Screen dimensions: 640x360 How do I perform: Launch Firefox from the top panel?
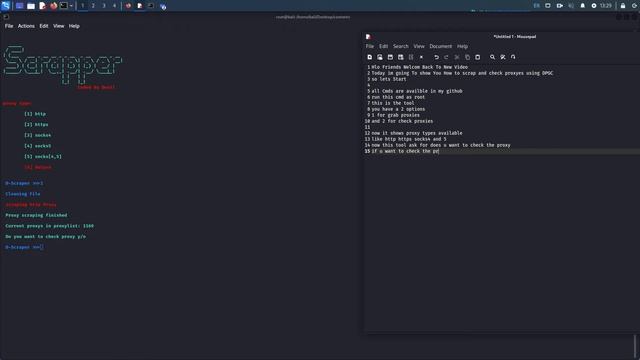pos(53,6)
